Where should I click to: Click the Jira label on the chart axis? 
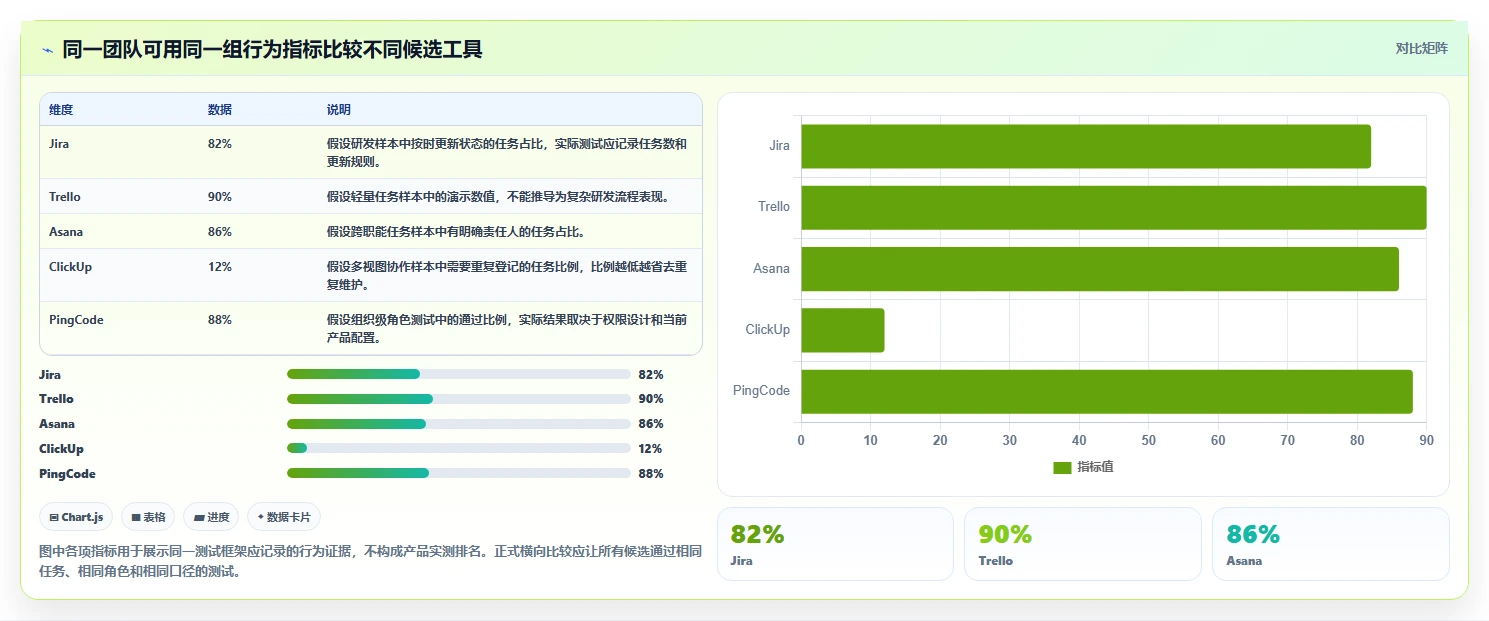click(x=779, y=146)
